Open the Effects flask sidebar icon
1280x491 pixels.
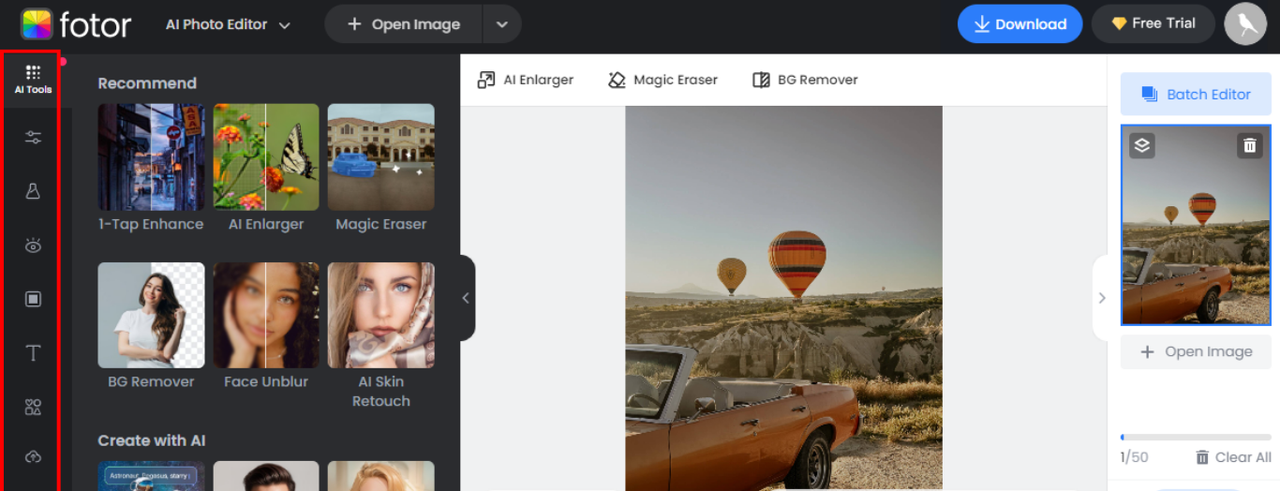pos(33,191)
